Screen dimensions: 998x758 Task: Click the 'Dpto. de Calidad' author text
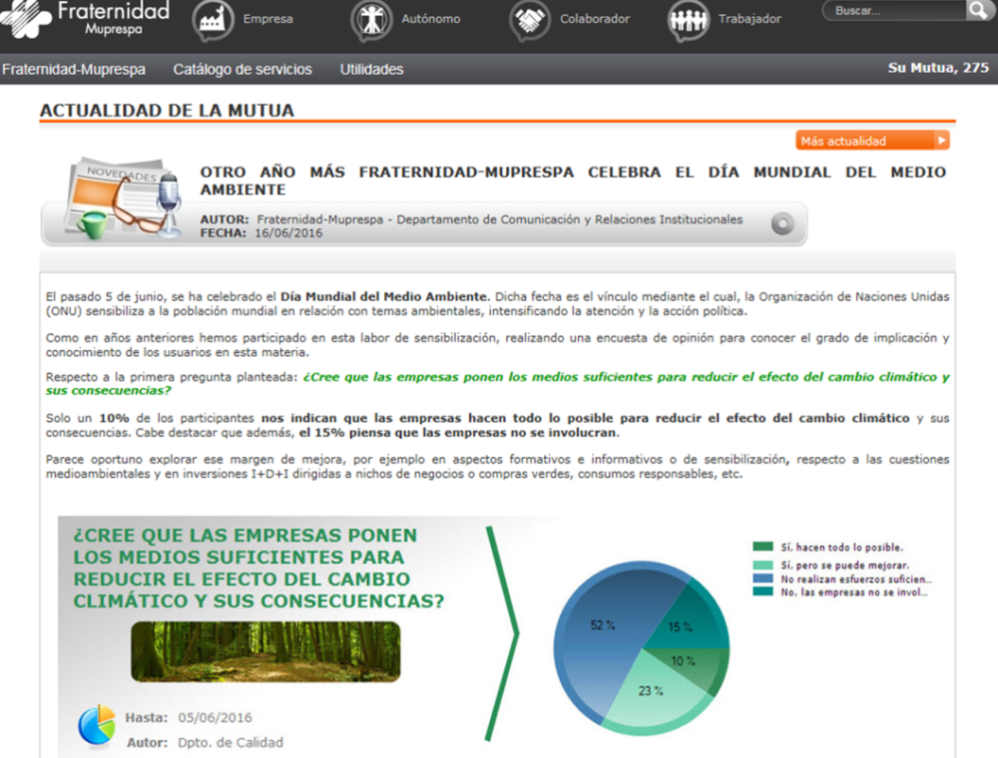230,743
